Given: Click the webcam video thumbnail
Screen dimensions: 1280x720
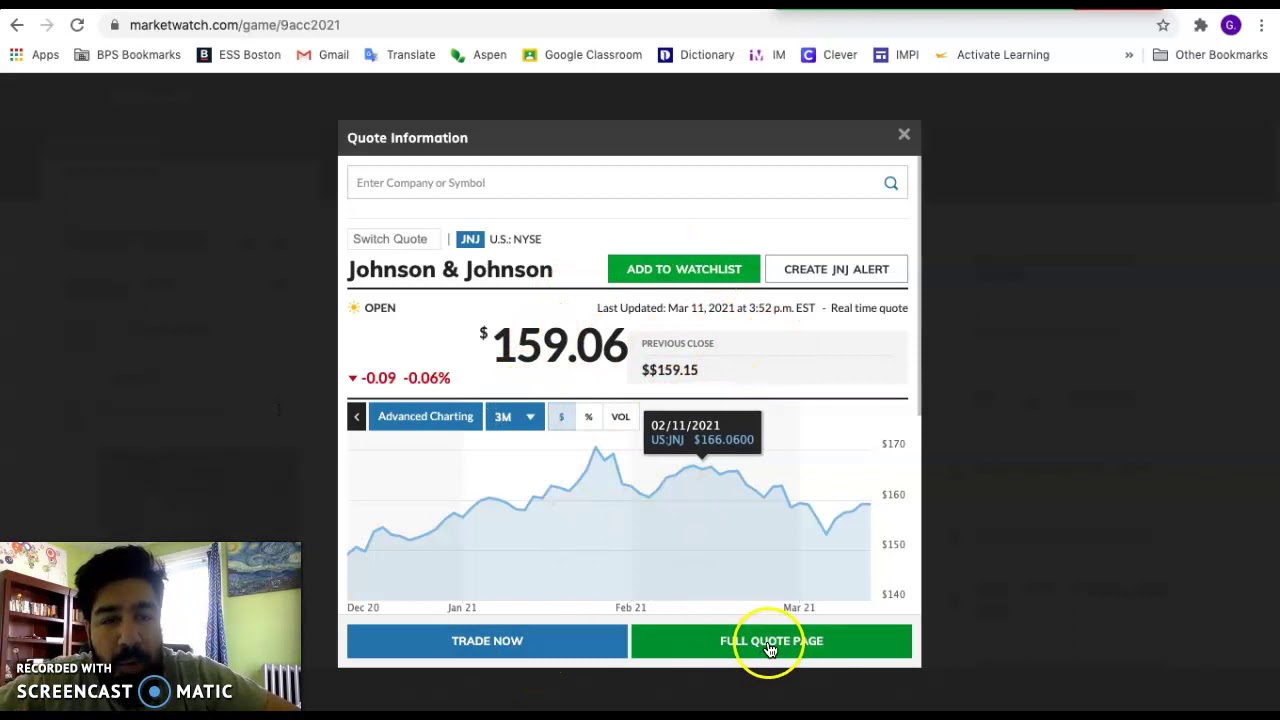Looking at the screenshot, I should (150, 626).
